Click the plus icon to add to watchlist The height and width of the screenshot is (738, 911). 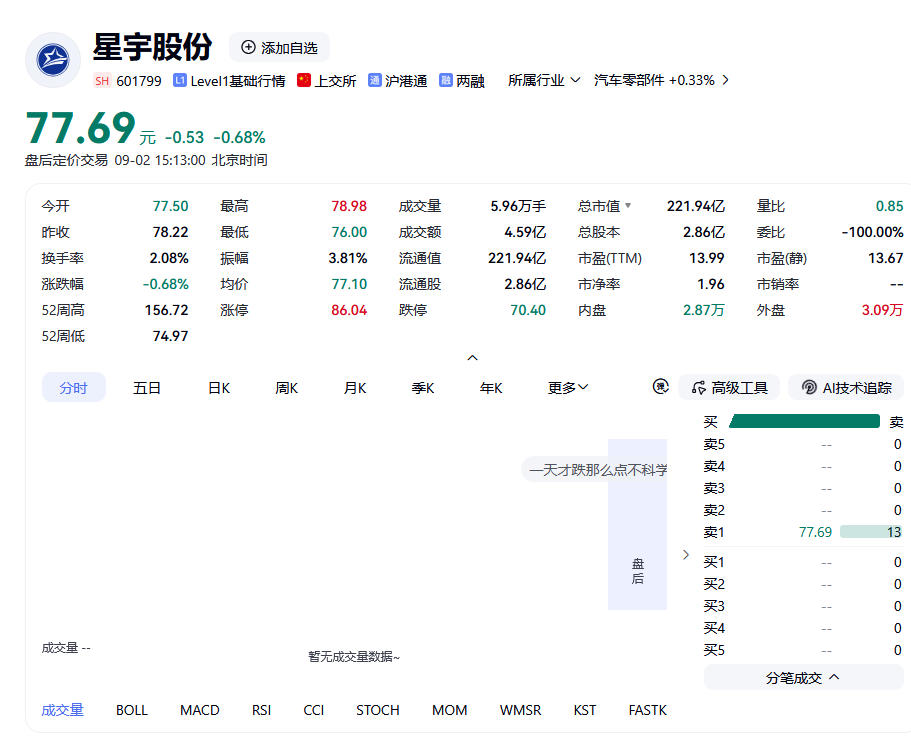click(248, 48)
